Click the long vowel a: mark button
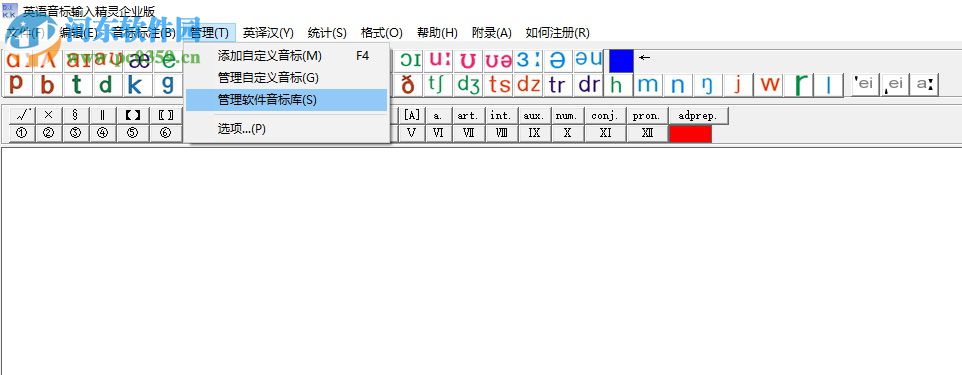 pos(925,84)
